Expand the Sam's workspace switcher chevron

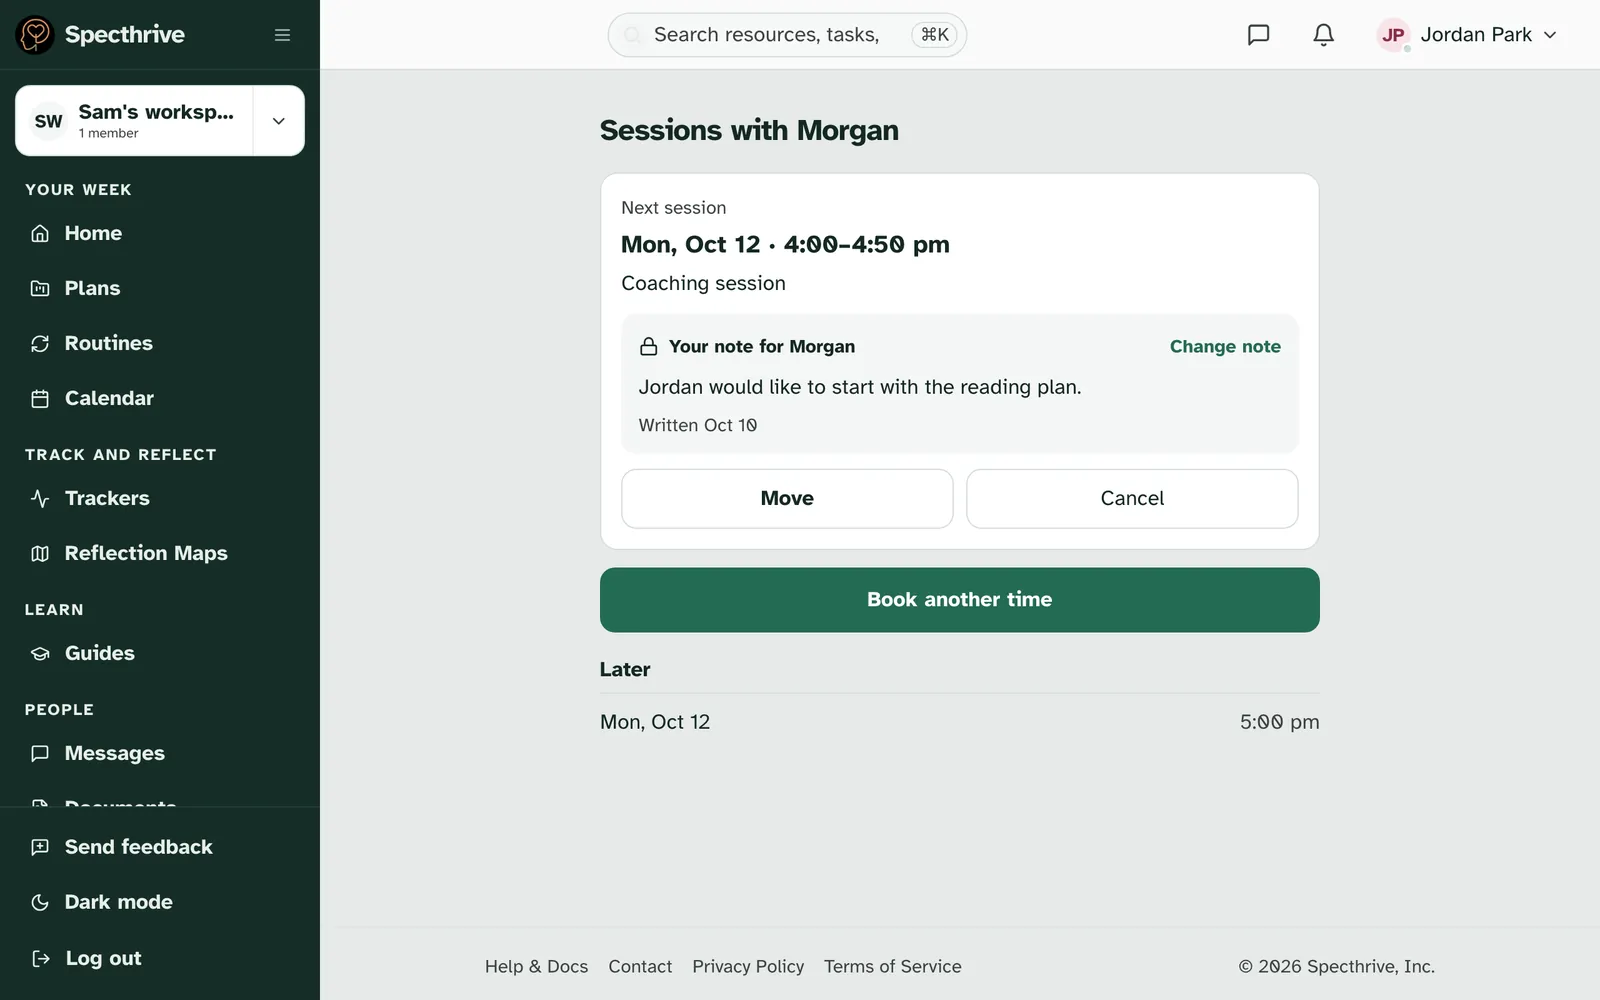[x=279, y=121]
